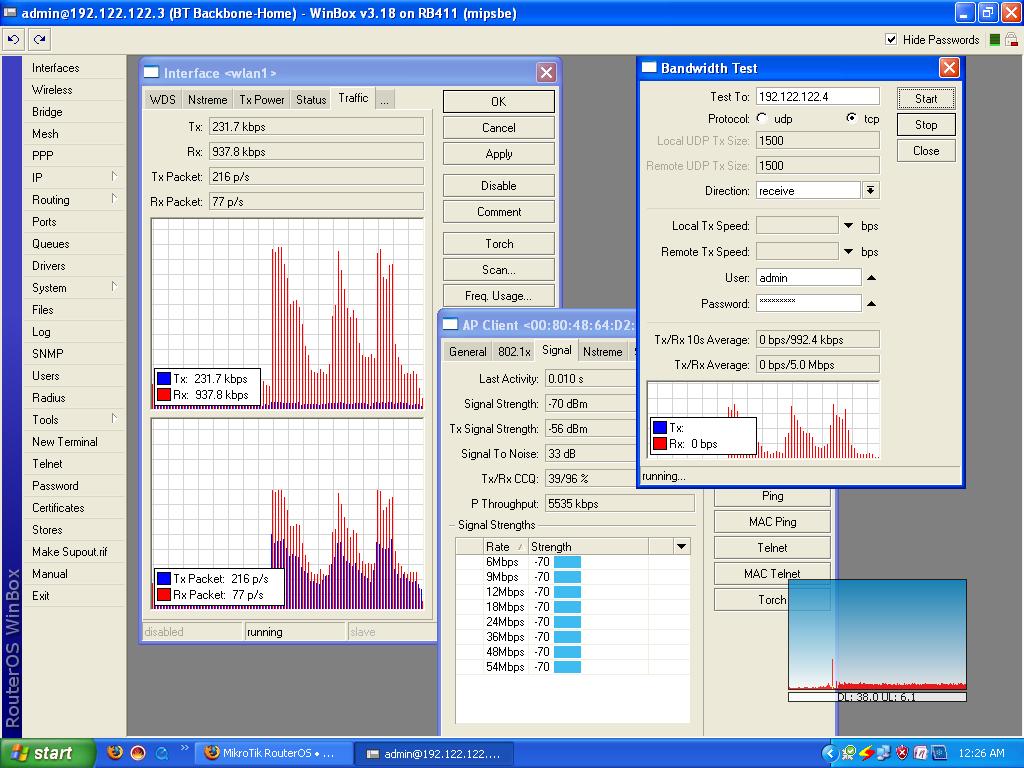1024x768 pixels.
Task: Click the red shield tray icon
Action: [902, 753]
